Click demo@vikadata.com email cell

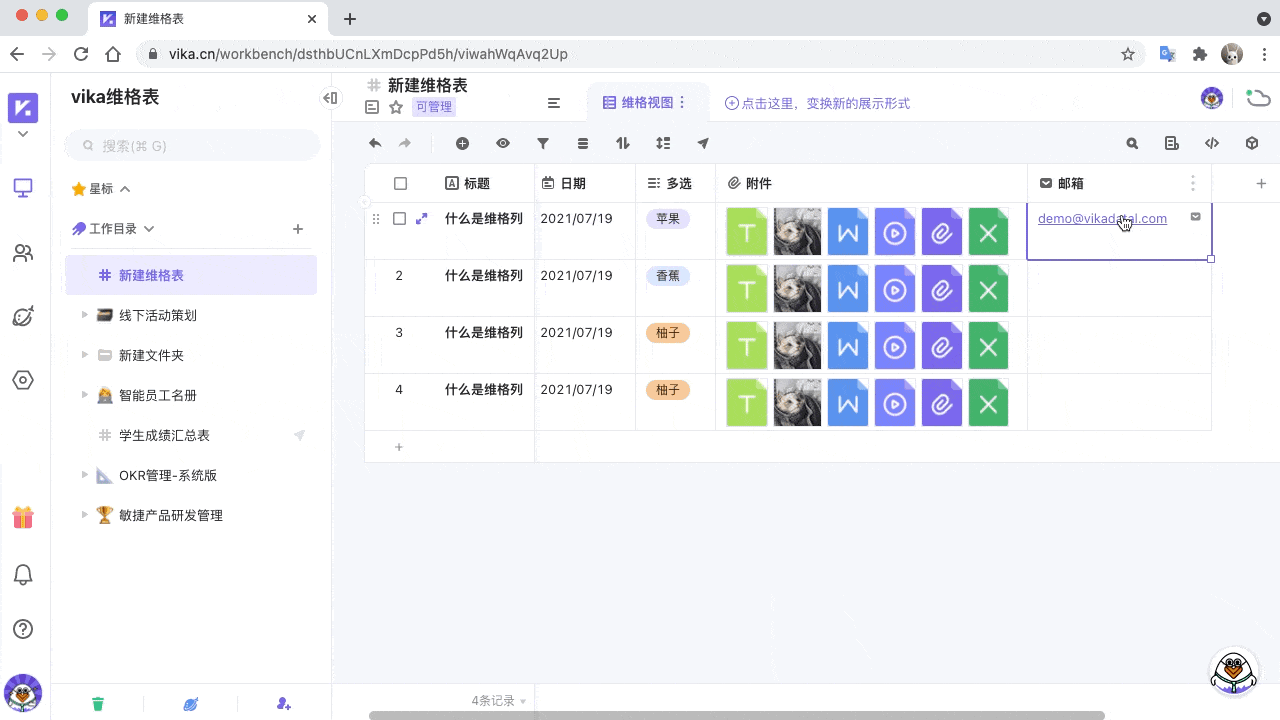pyautogui.click(x=1102, y=218)
